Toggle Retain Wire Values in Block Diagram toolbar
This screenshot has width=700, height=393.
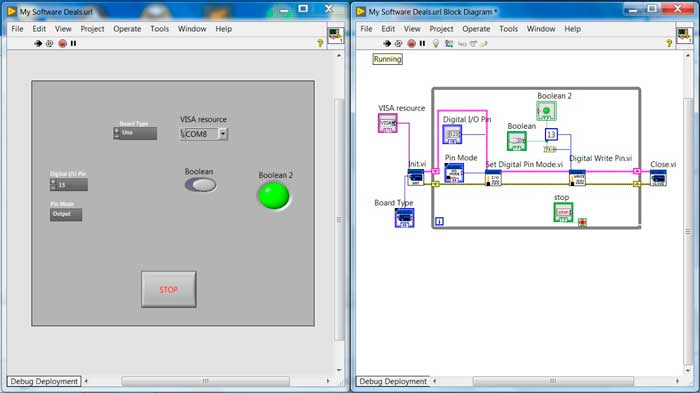coord(449,43)
